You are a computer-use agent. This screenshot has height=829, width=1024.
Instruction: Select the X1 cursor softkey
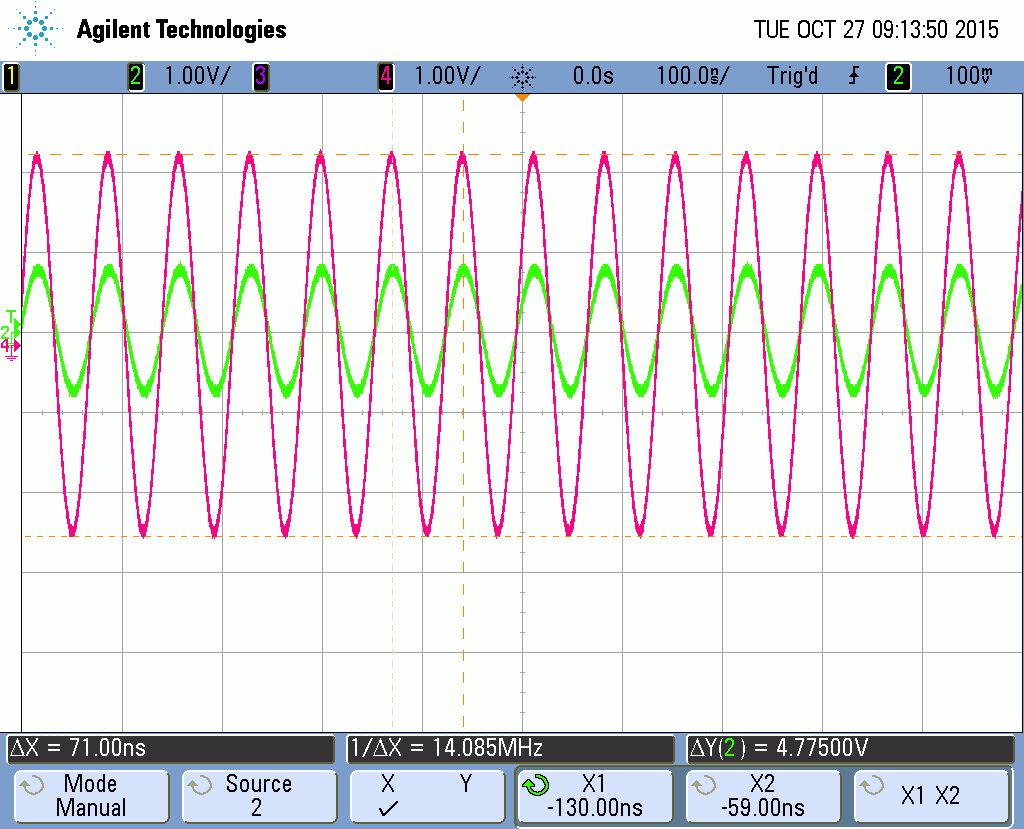click(x=594, y=796)
